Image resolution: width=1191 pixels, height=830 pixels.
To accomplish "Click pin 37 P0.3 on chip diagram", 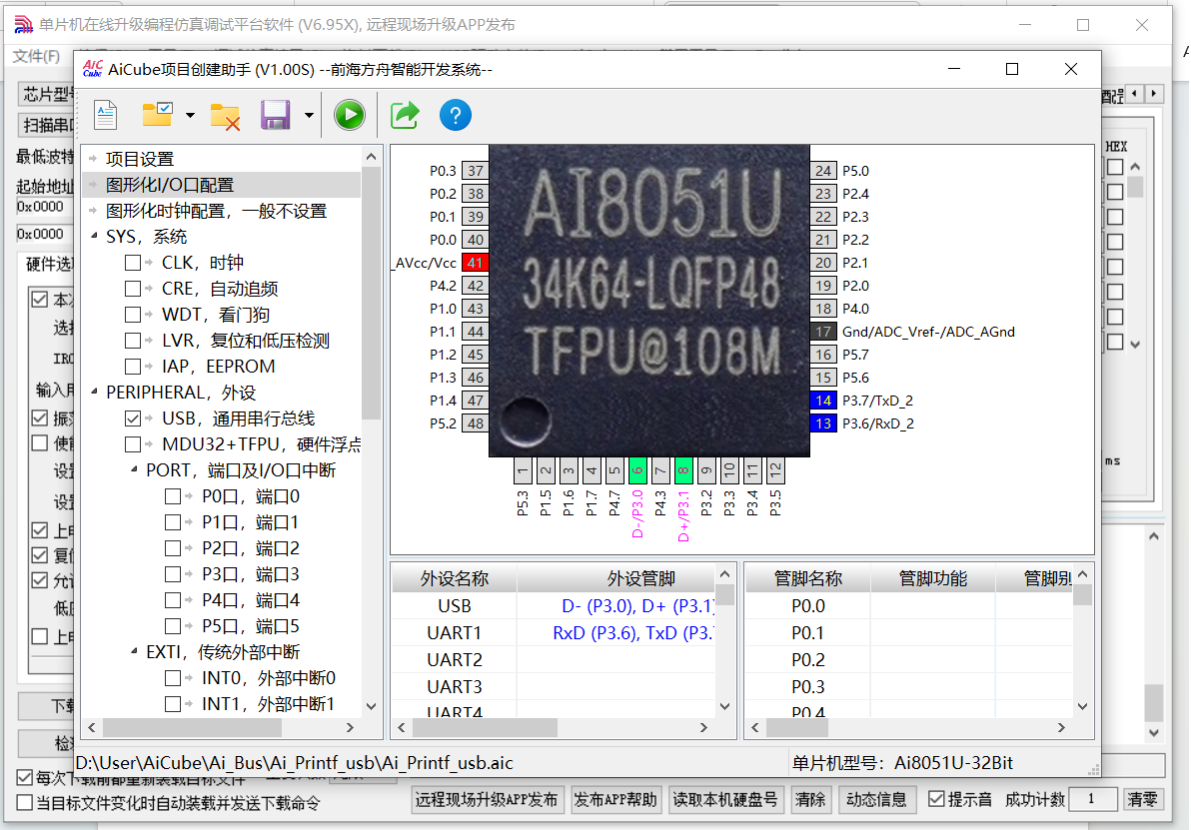I will tap(475, 171).
